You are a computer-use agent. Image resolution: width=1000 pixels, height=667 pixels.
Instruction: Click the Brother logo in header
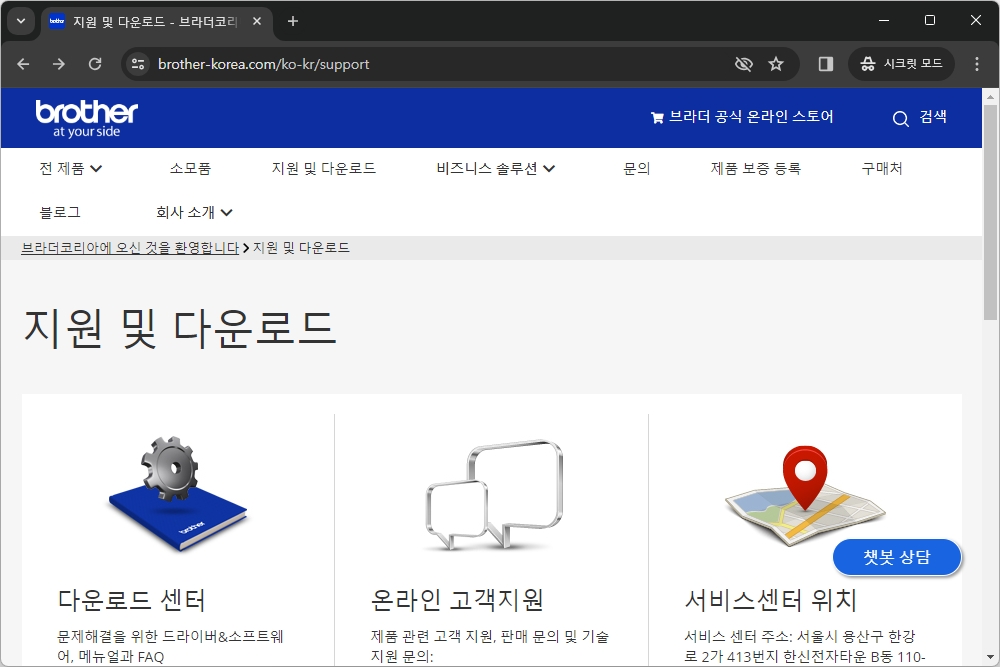pyautogui.click(x=86, y=119)
